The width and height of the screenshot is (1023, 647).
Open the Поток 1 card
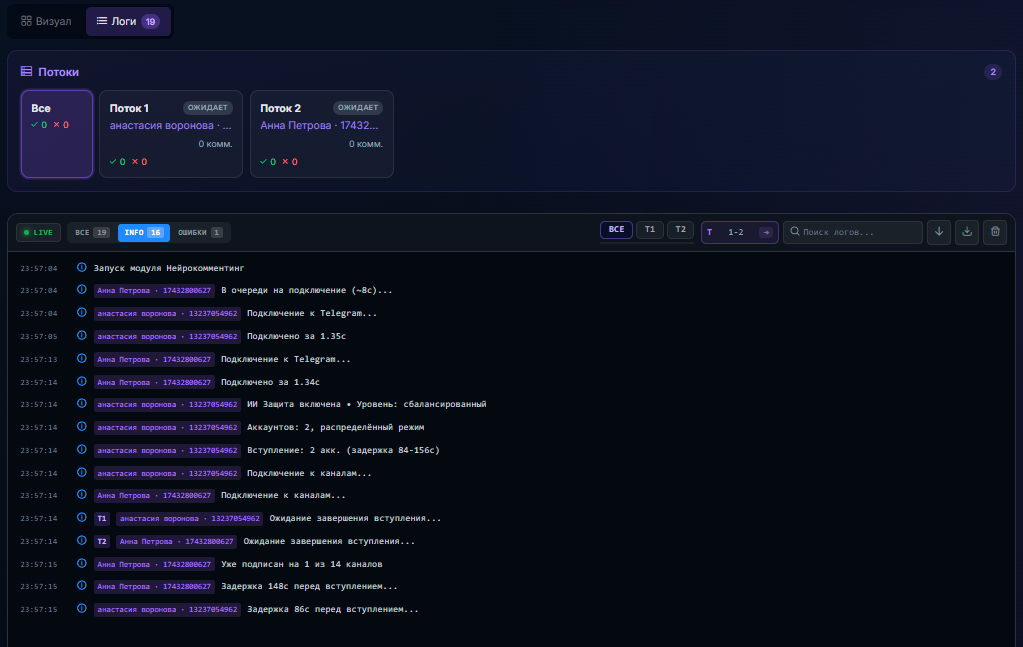pyautogui.click(x=171, y=134)
